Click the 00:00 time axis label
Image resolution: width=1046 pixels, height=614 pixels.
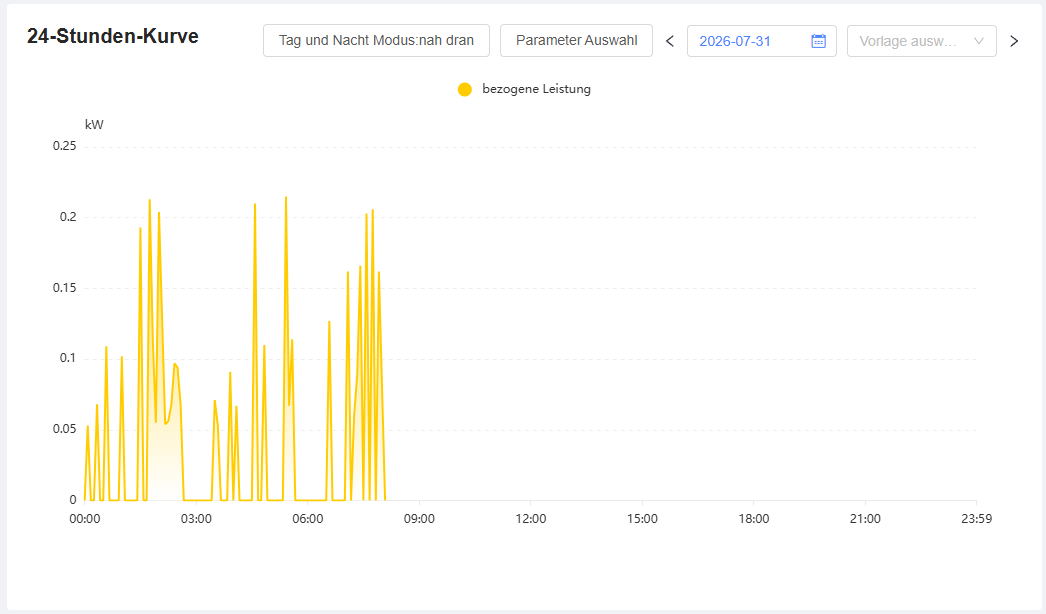85,519
